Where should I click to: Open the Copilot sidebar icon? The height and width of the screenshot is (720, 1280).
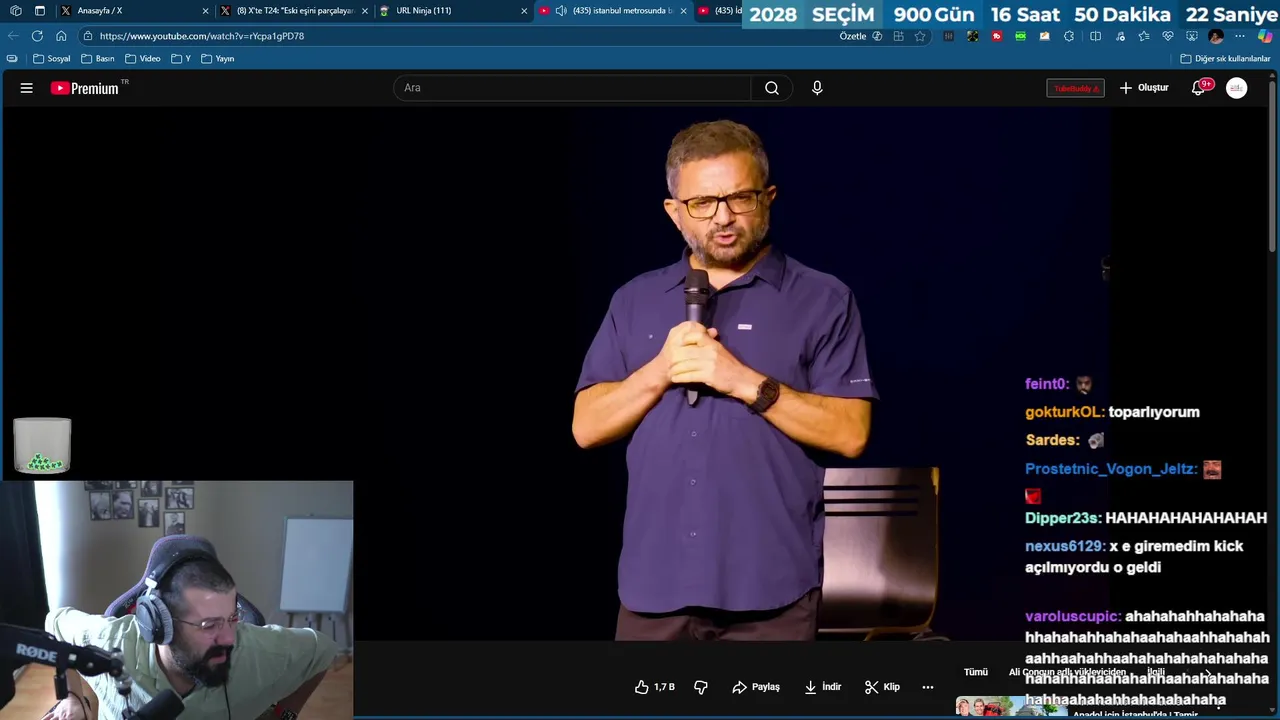click(x=1265, y=36)
